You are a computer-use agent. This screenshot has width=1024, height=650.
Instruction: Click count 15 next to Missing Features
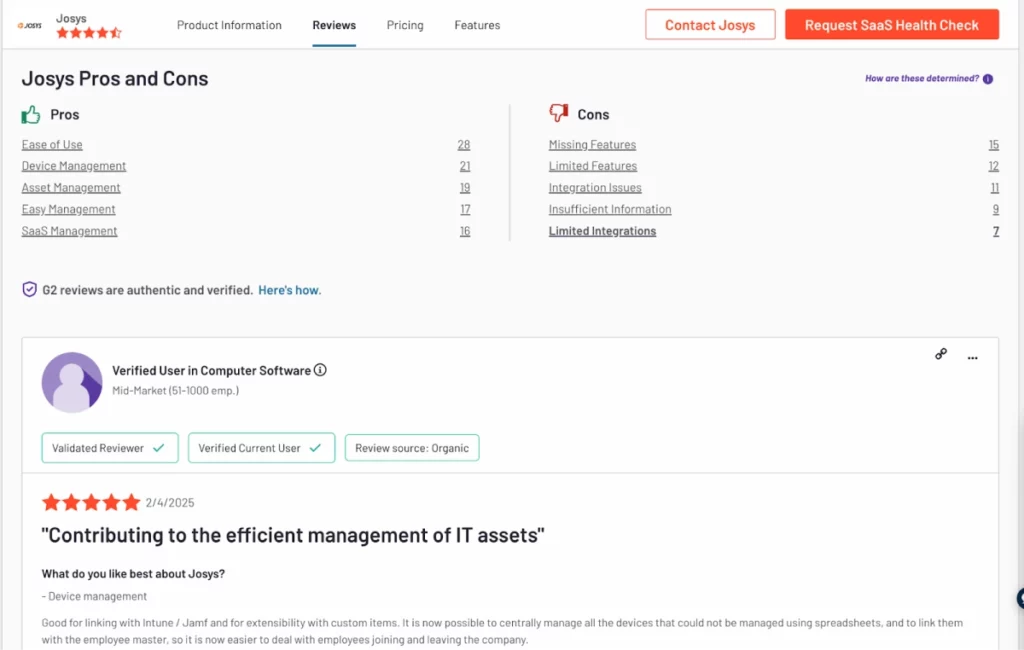point(994,144)
